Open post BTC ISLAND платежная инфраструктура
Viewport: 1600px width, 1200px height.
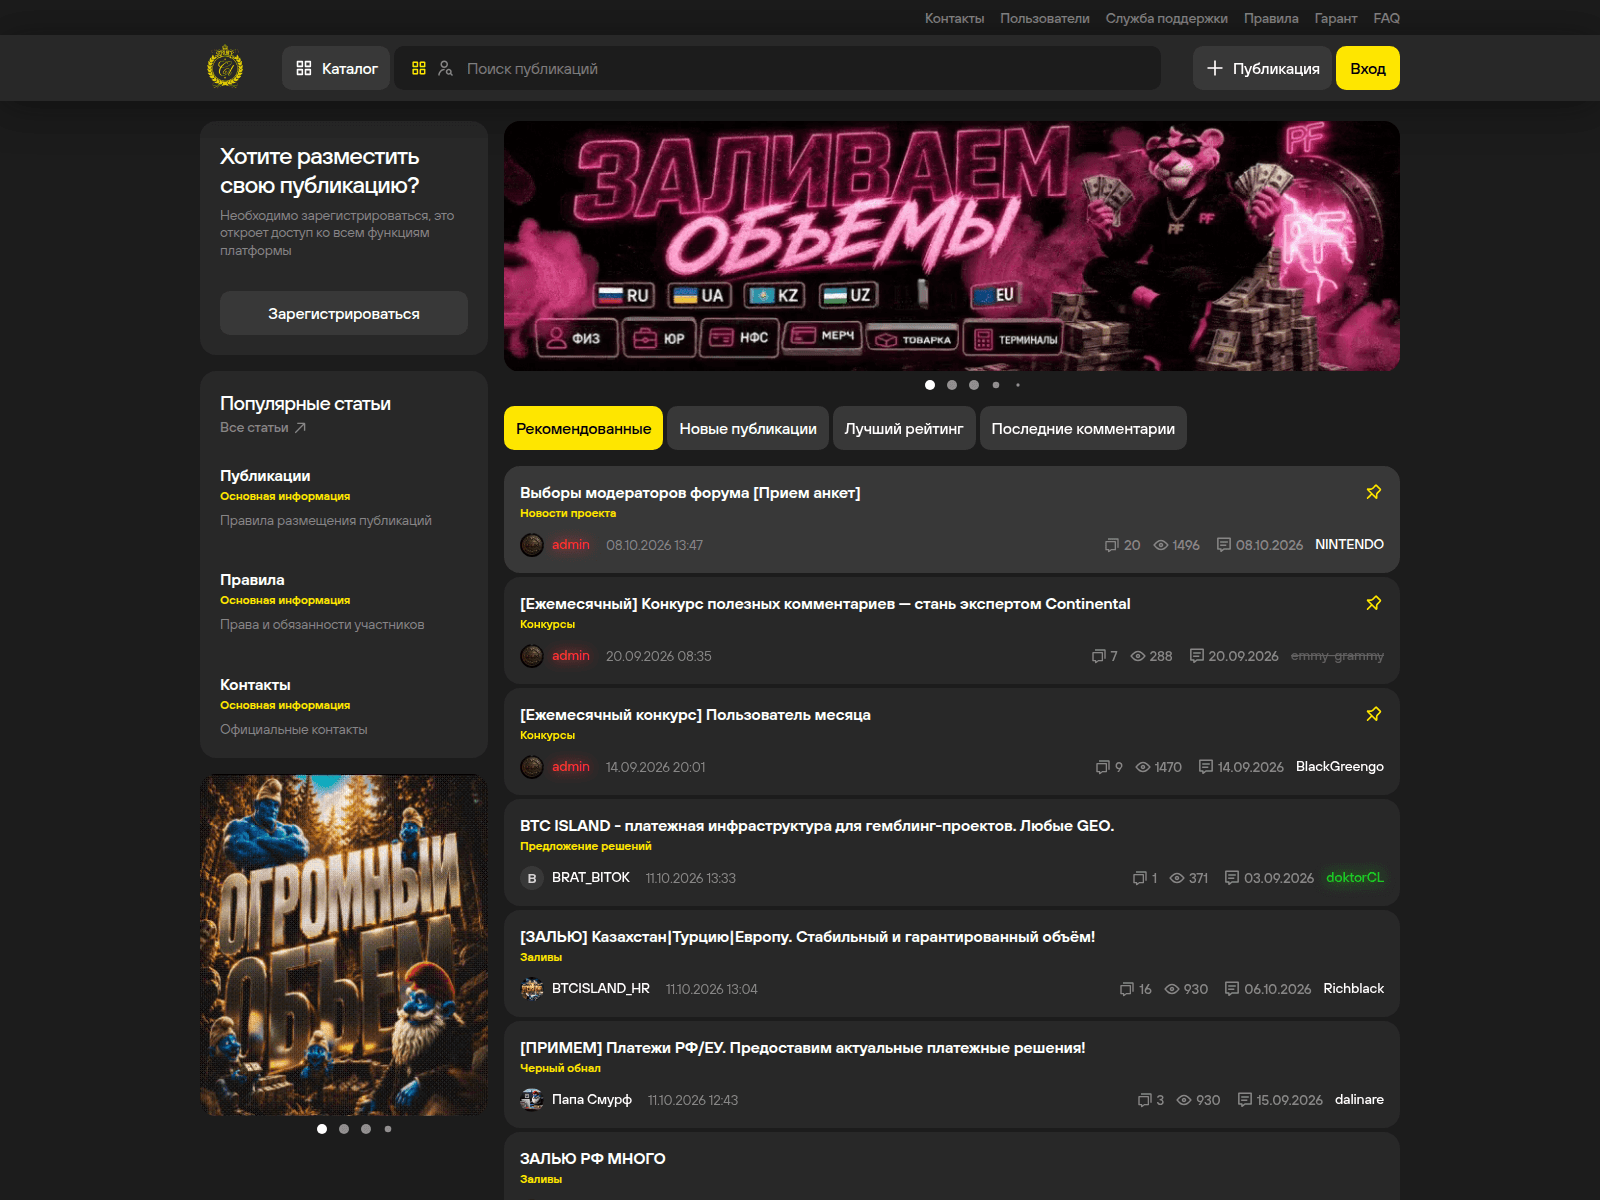point(817,825)
